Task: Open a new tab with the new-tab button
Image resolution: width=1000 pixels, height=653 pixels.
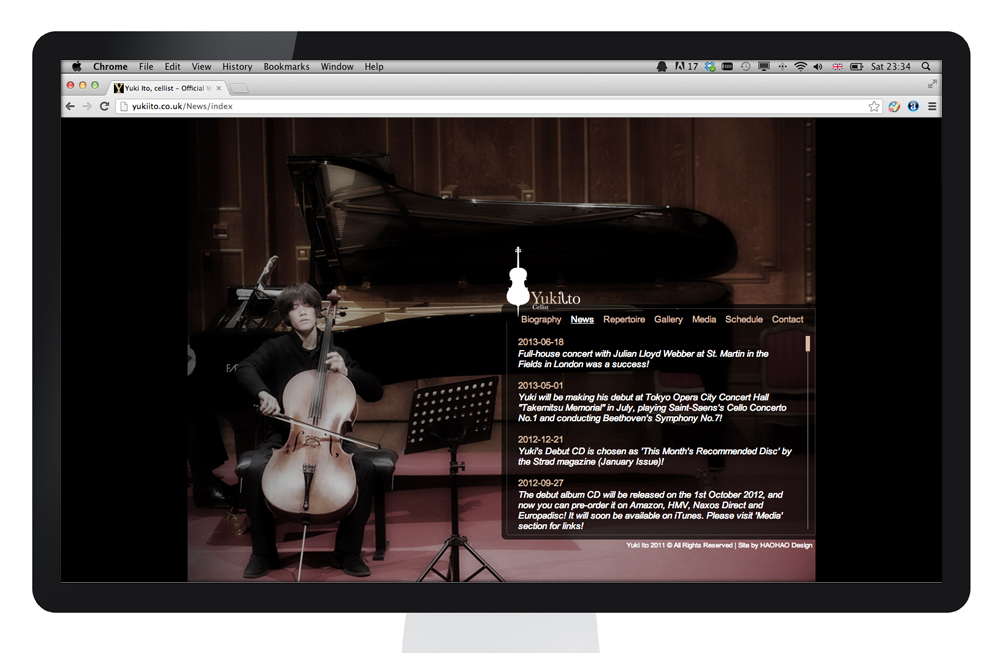Action: point(239,88)
